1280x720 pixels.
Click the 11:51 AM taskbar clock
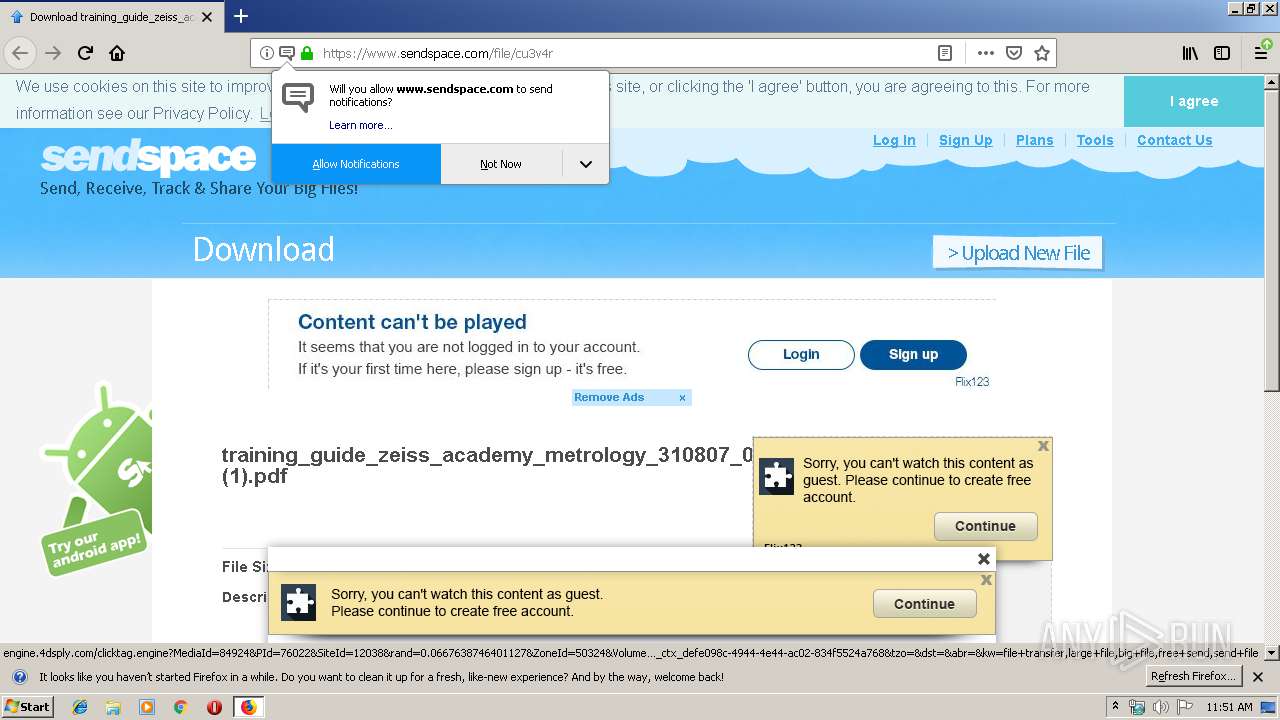(1229, 707)
